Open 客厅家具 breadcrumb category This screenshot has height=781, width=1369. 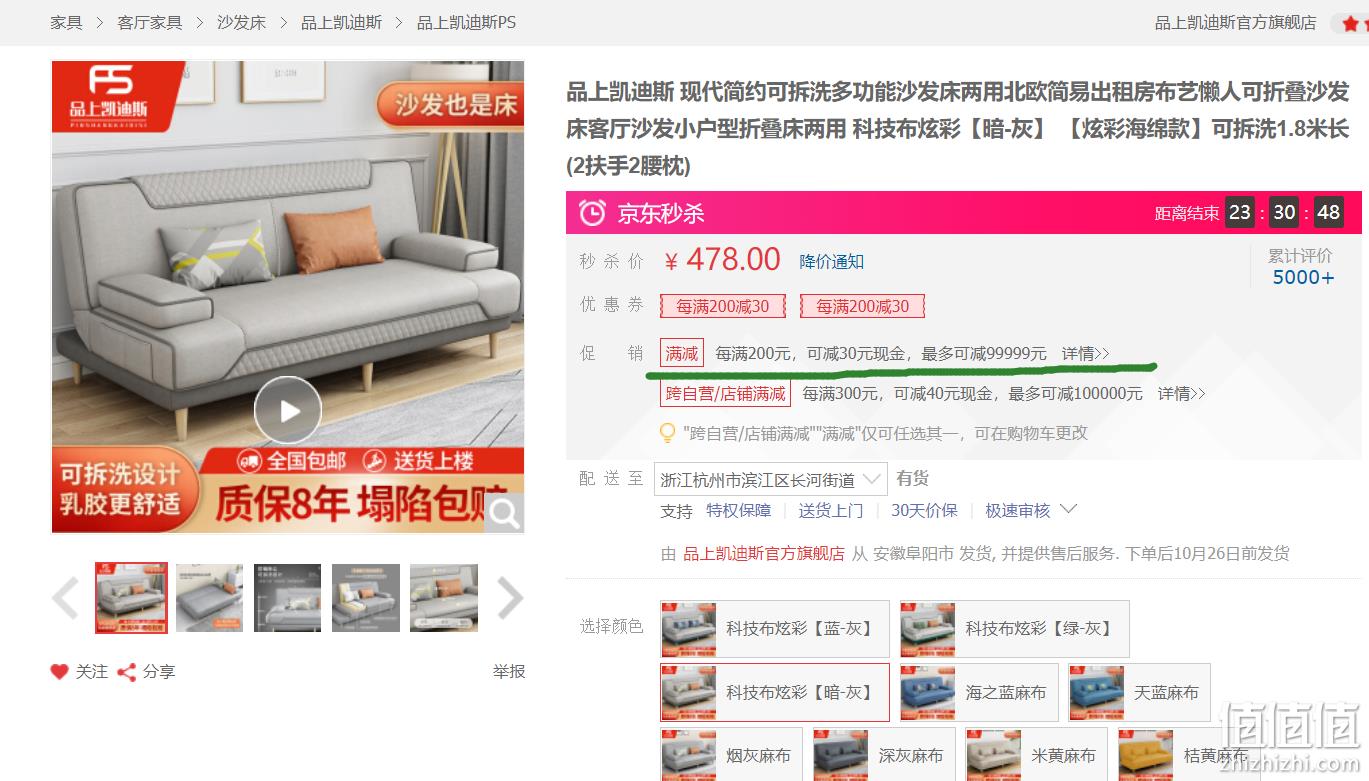(x=149, y=22)
